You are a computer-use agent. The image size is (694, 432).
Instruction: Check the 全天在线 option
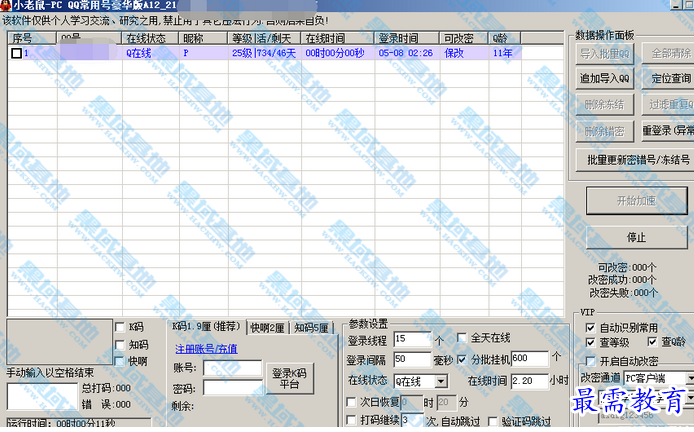point(462,338)
